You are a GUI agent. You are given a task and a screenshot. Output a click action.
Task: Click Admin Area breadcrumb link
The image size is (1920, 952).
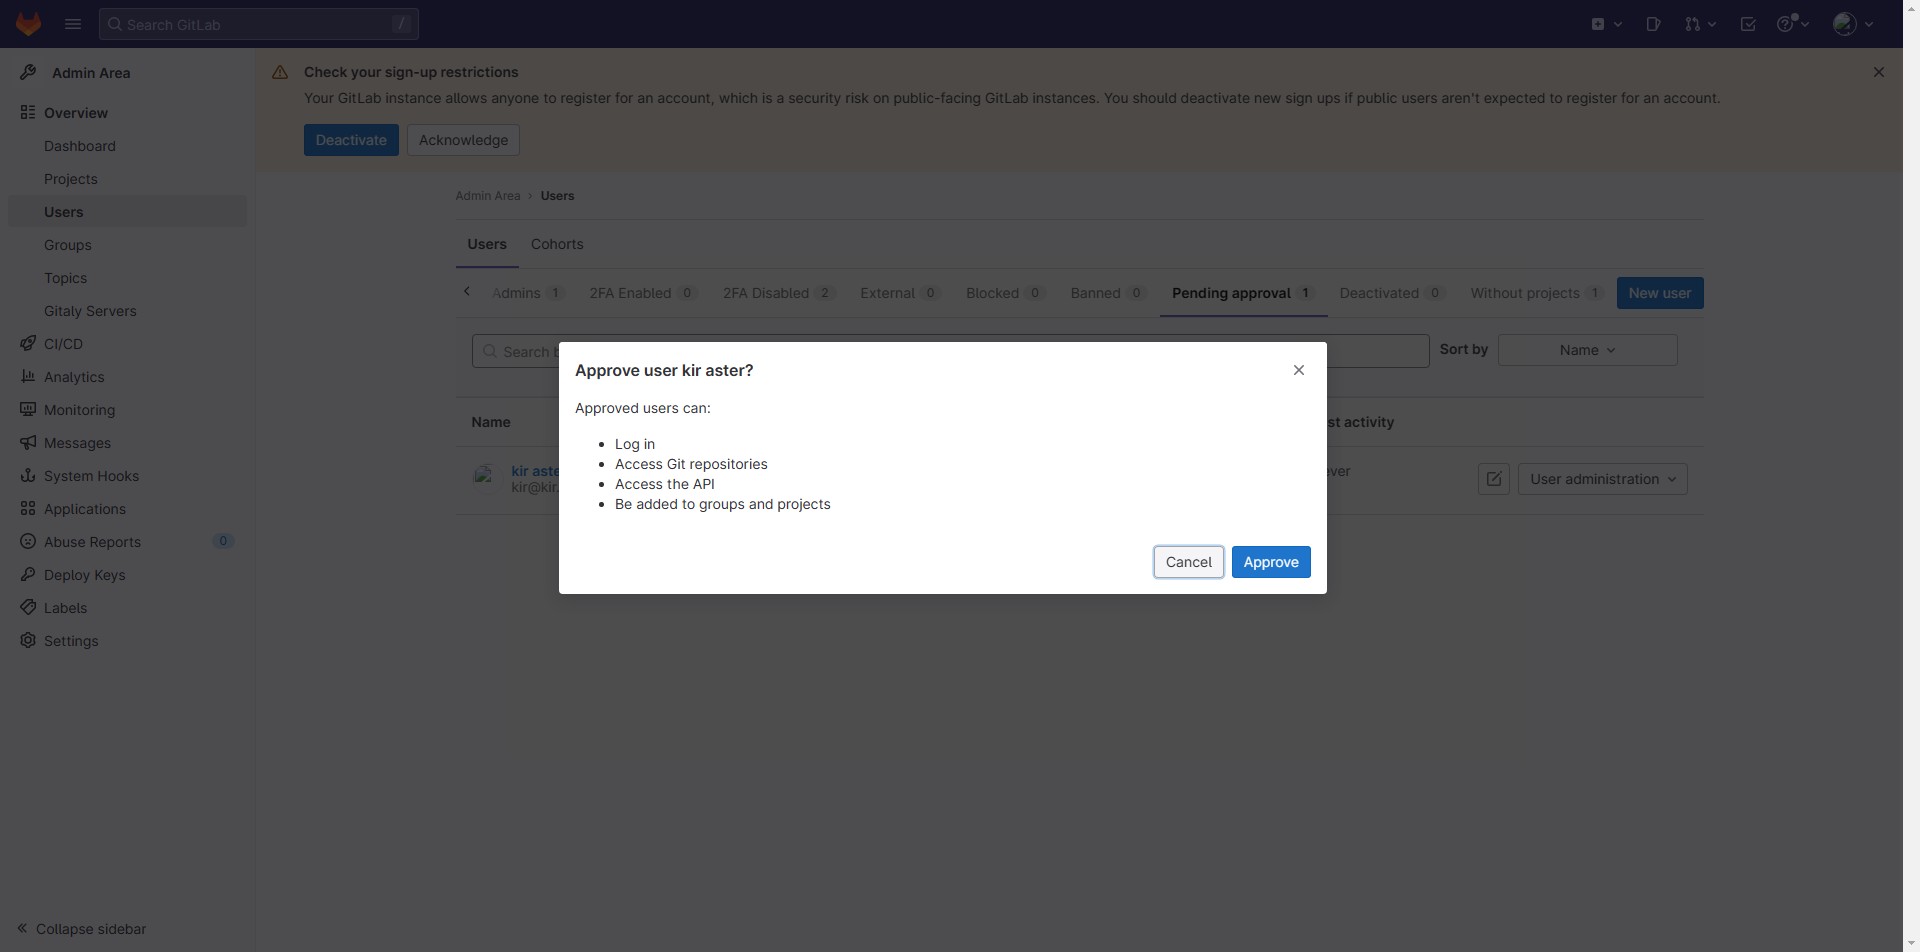[x=488, y=196]
